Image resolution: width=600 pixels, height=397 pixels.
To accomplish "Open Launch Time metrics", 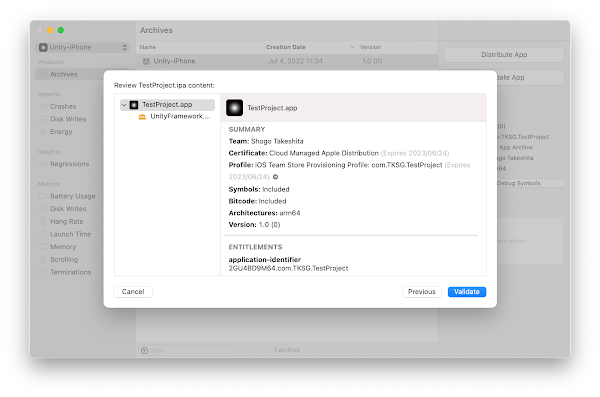I will [70, 234].
